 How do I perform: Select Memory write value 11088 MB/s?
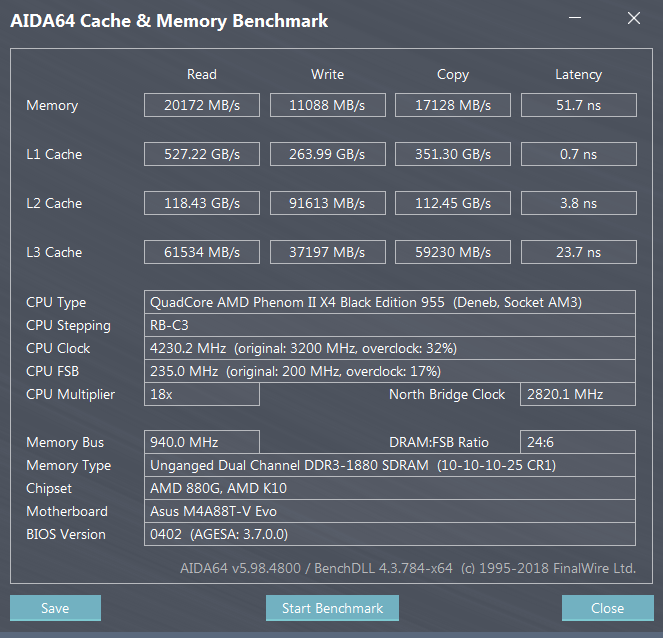(x=328, y=105)
